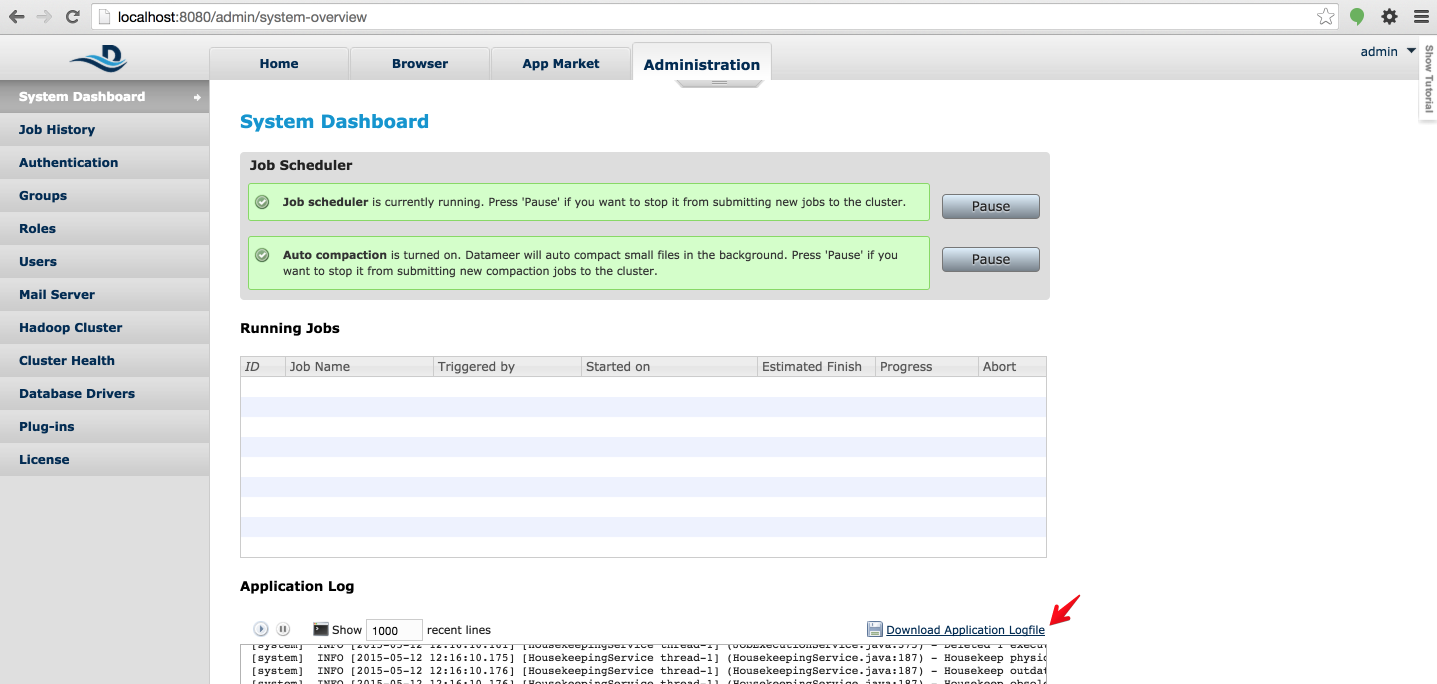Viewport: 1437px width, 684px height.
Task: Pause Auto compaction
Action: click(991, 259)
